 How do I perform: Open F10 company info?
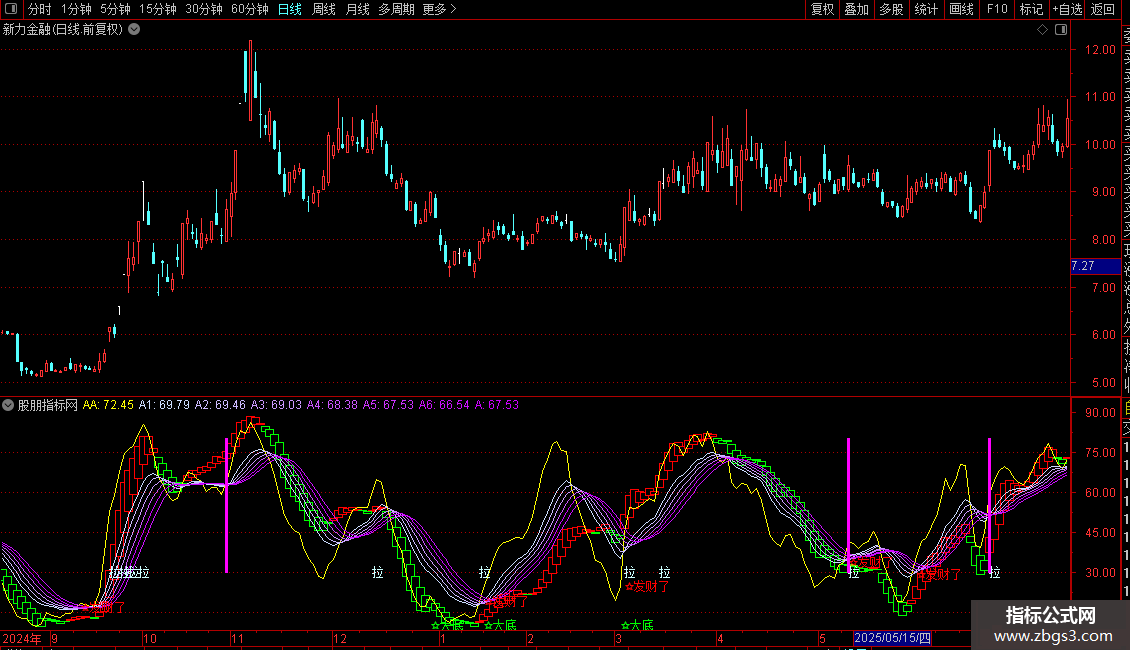(x=997, y=10)
